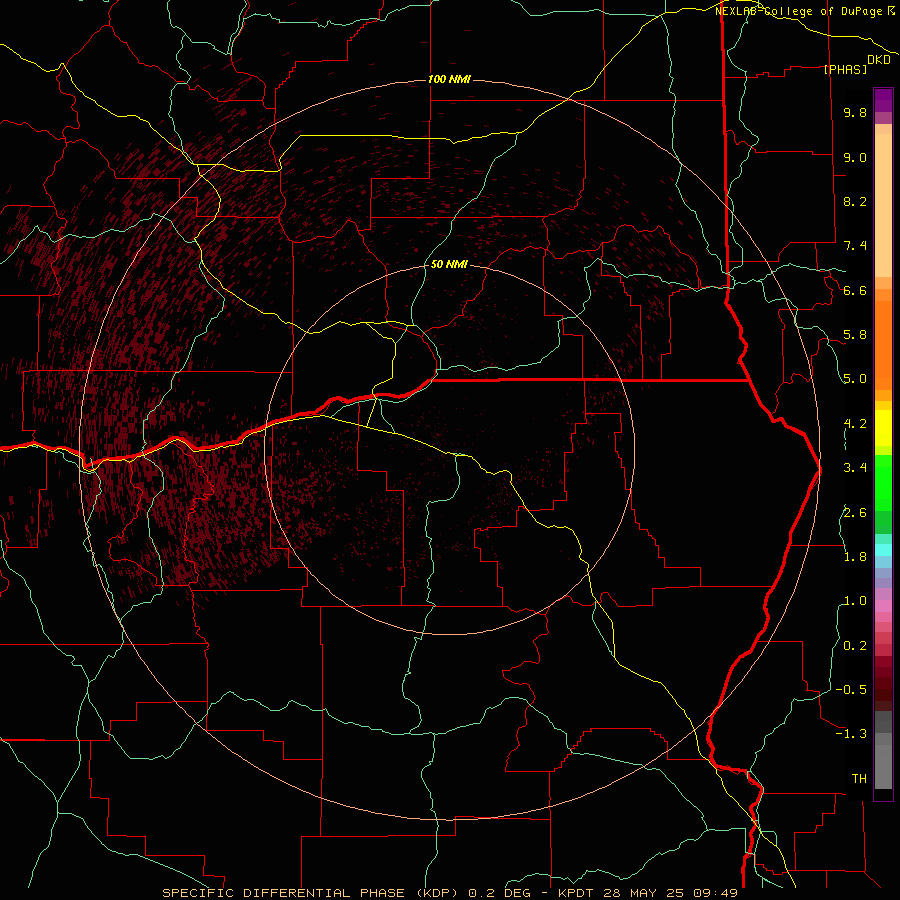900x900 pixels.
Task: Click the 8.2 value on color scale
Action: (x=855, y=201)
